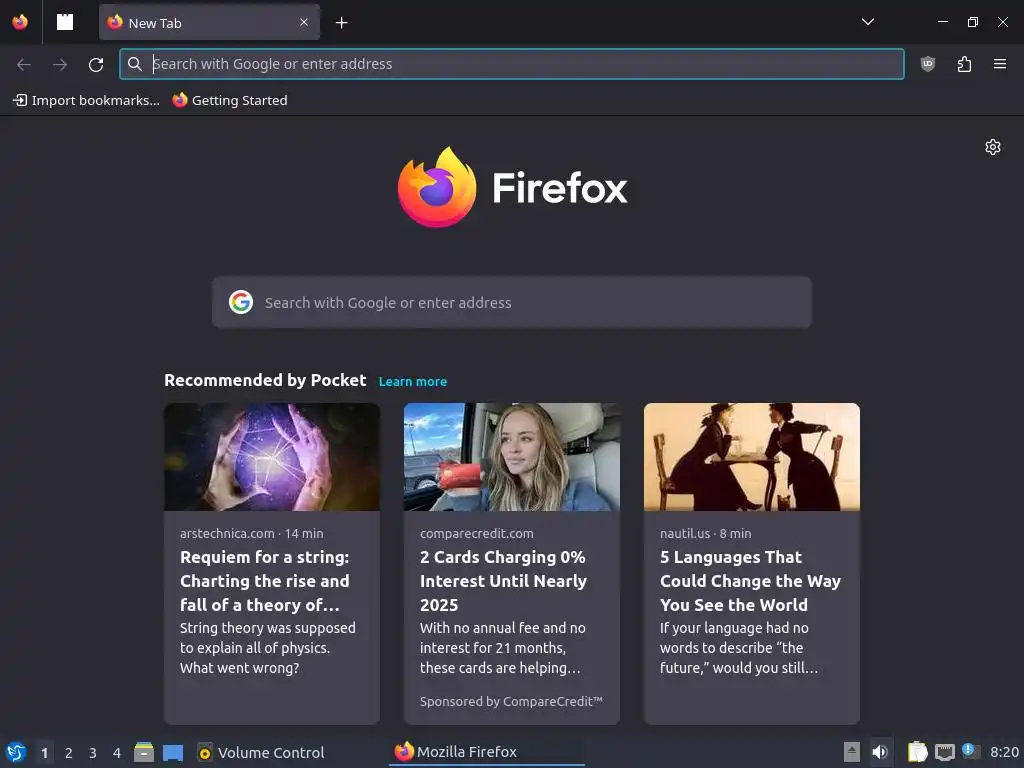The height and width of the screenshot is (768, 1024).
Task: Click the comparecredit.com source label
Action: coord(476,534)
